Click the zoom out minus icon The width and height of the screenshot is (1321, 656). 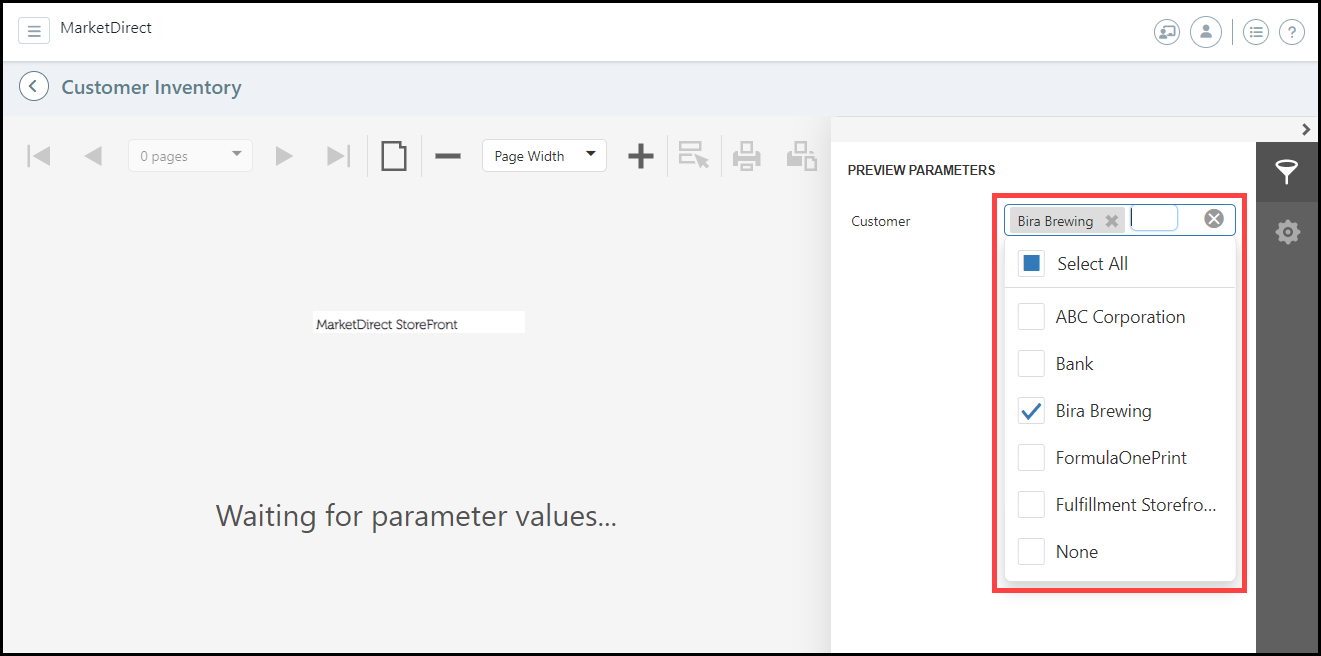448,156
